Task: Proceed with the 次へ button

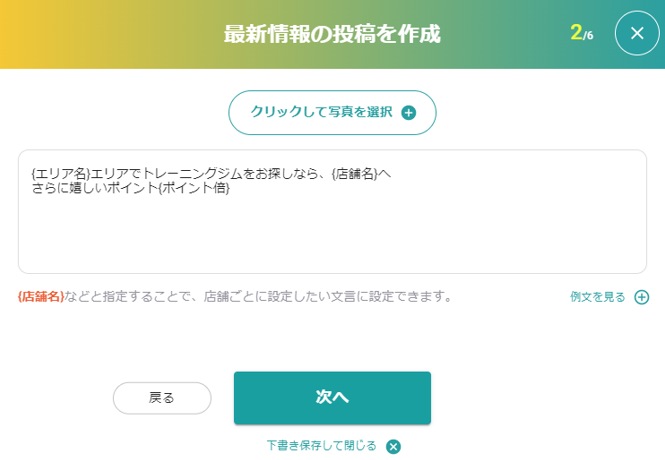Action: coord(332,398)
